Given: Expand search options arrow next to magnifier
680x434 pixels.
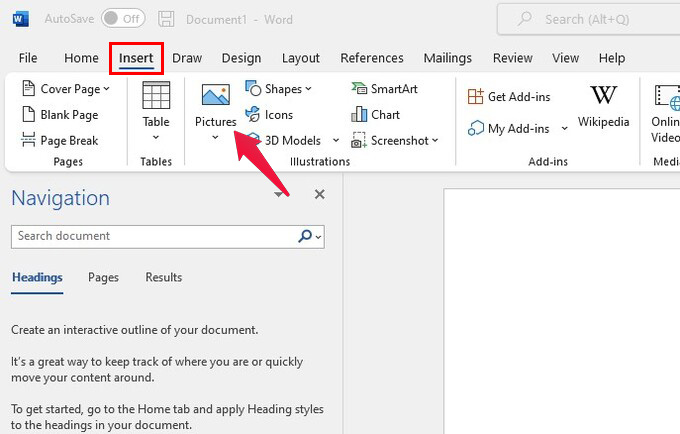Looking at the screenshot, I should pyautogui.click(x=318, y=237).
